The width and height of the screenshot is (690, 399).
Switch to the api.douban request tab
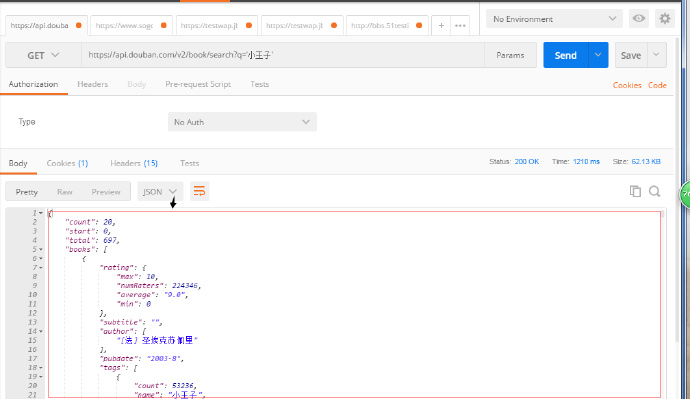coord(46,26)
